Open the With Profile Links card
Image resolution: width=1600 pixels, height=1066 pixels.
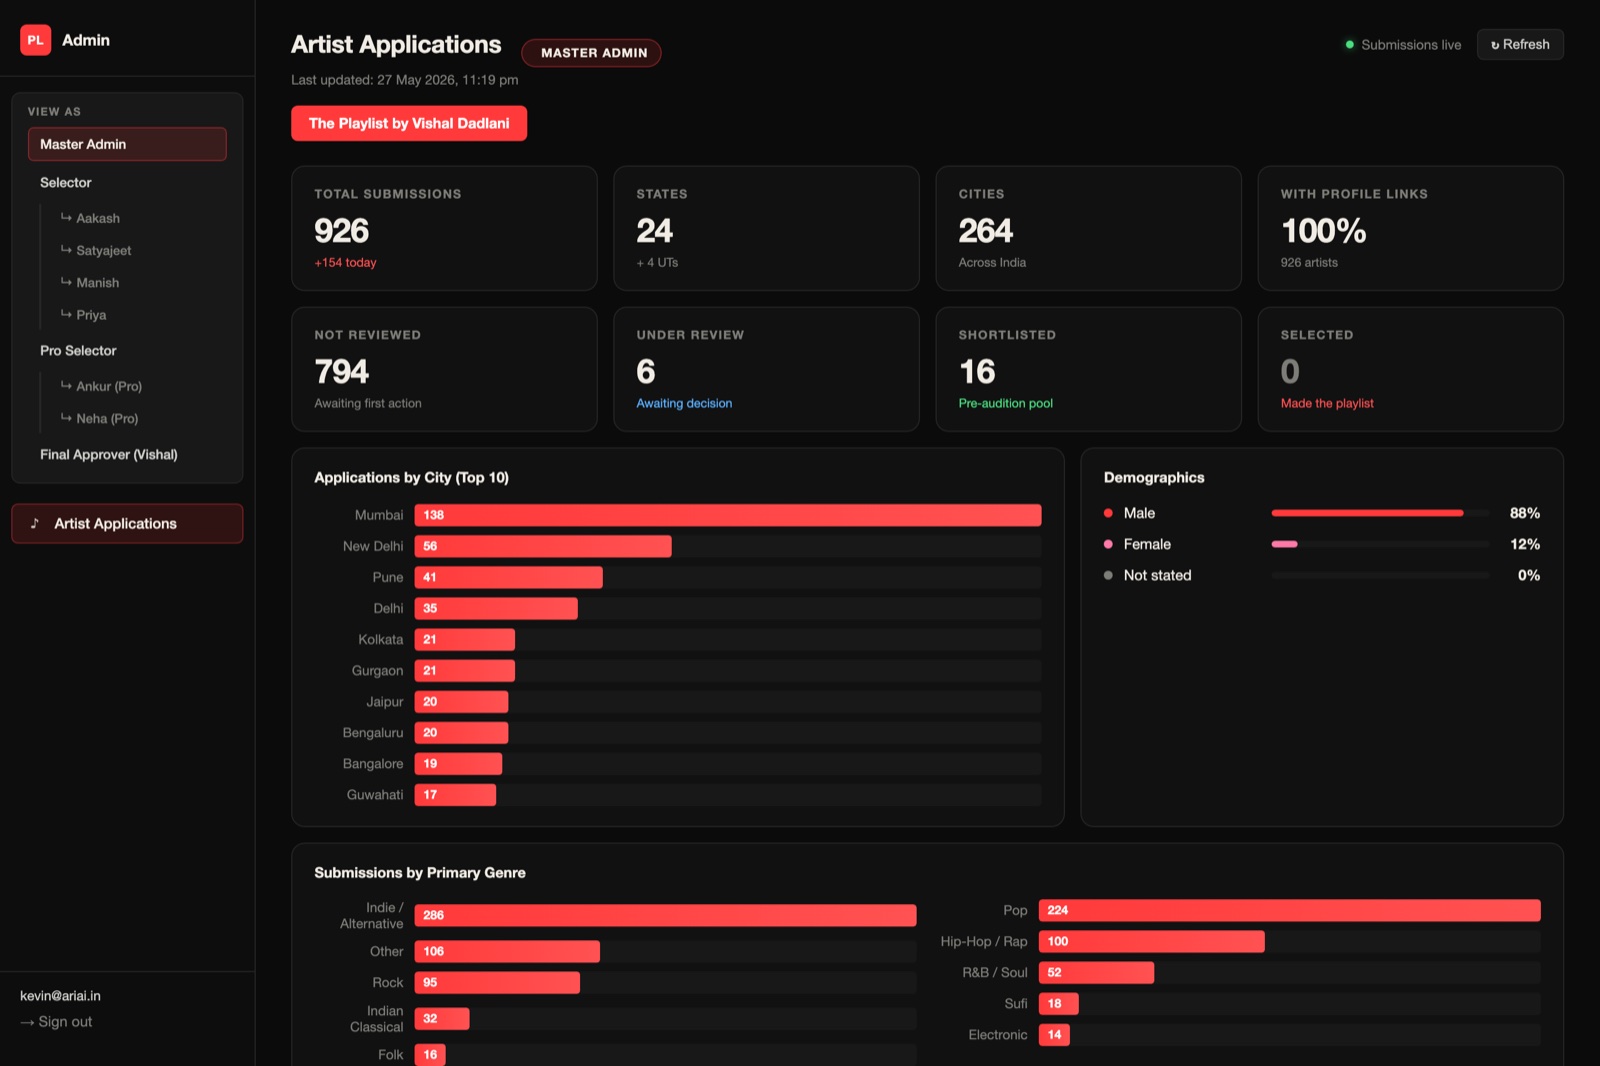pos(1410,228)
